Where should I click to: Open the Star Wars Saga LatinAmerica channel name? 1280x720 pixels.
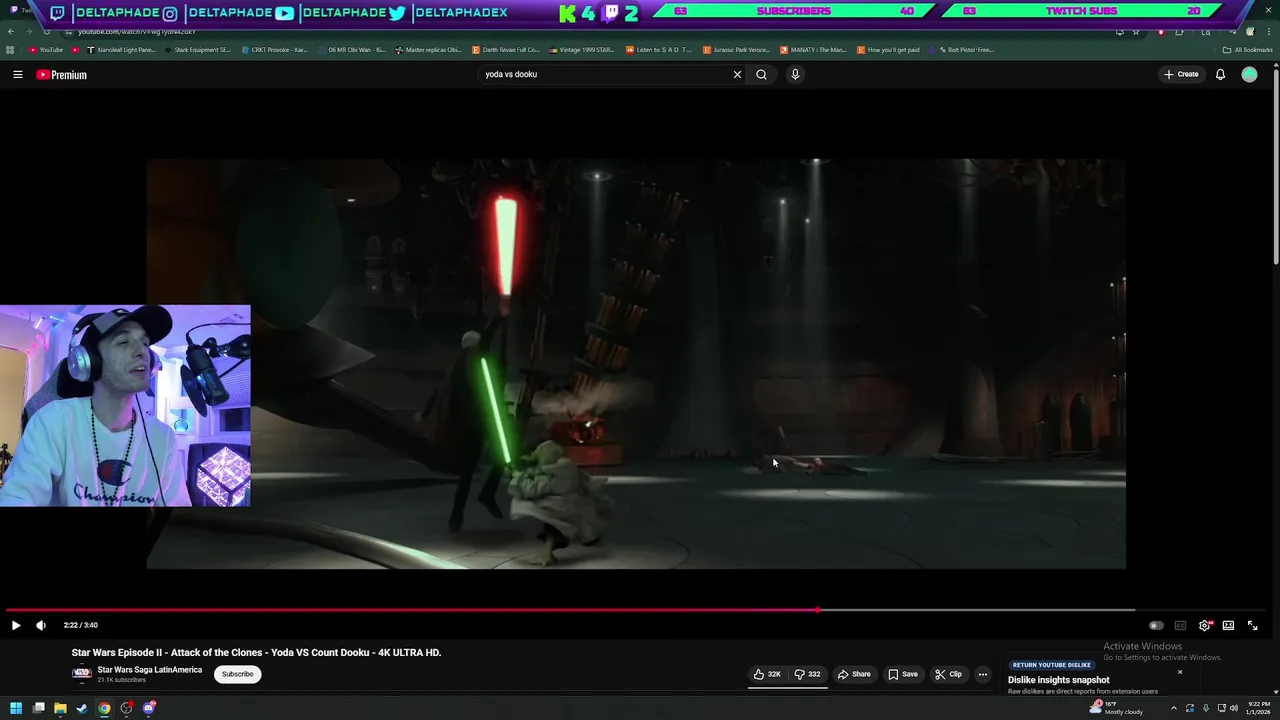149,670
